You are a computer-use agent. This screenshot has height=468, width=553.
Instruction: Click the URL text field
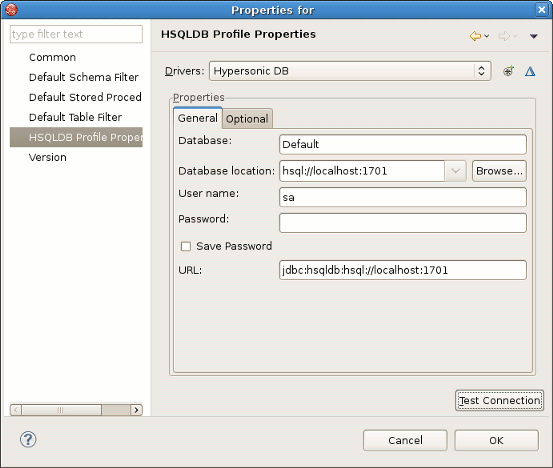403,270
